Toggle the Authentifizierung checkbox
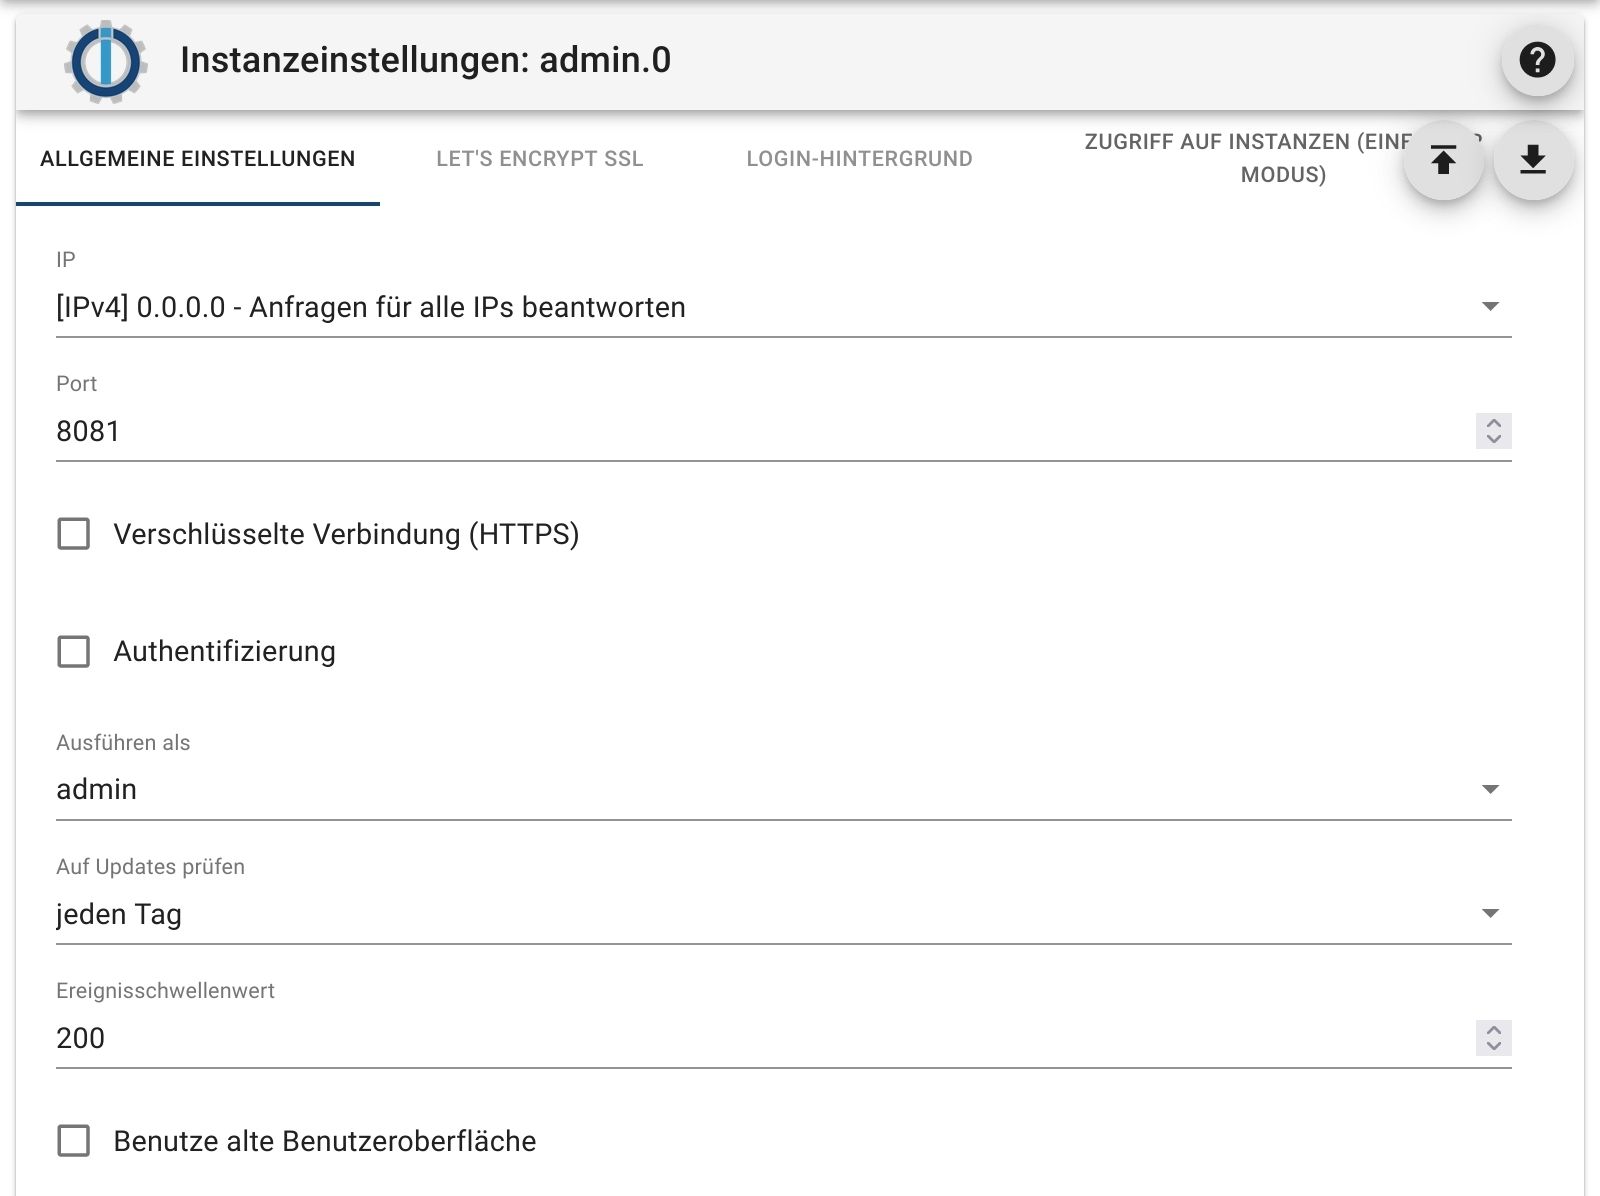This screenshot has height=1196, width=1600. click(74, 652)
